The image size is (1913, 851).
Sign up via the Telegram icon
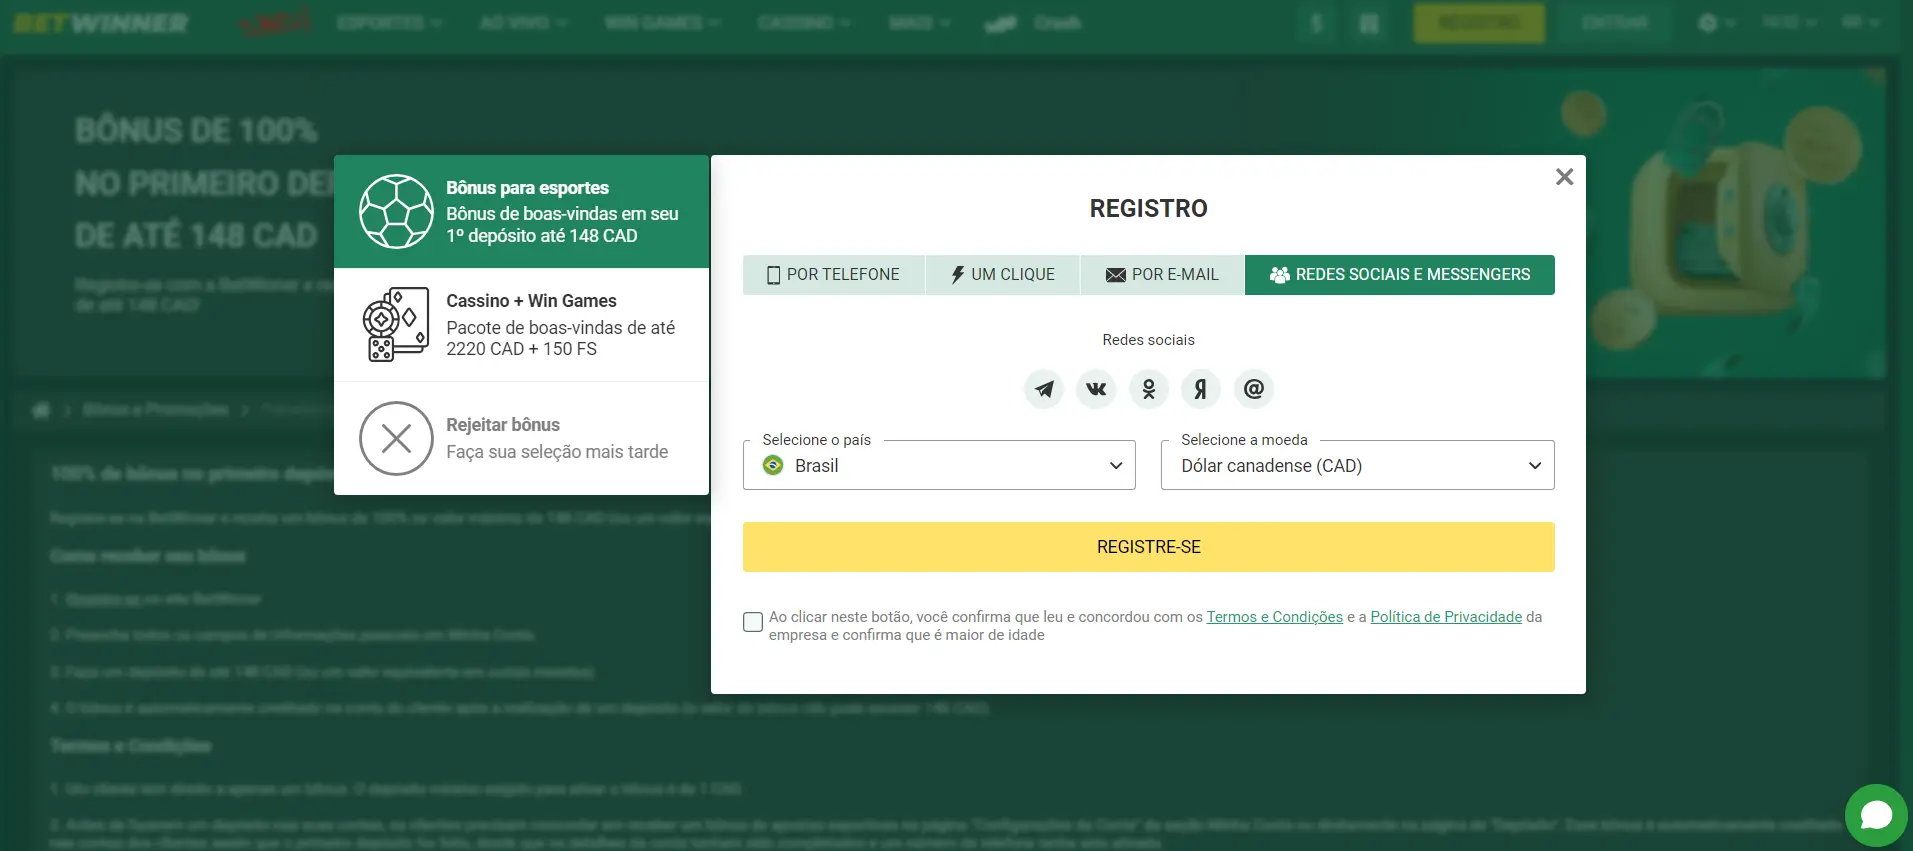1044,388
